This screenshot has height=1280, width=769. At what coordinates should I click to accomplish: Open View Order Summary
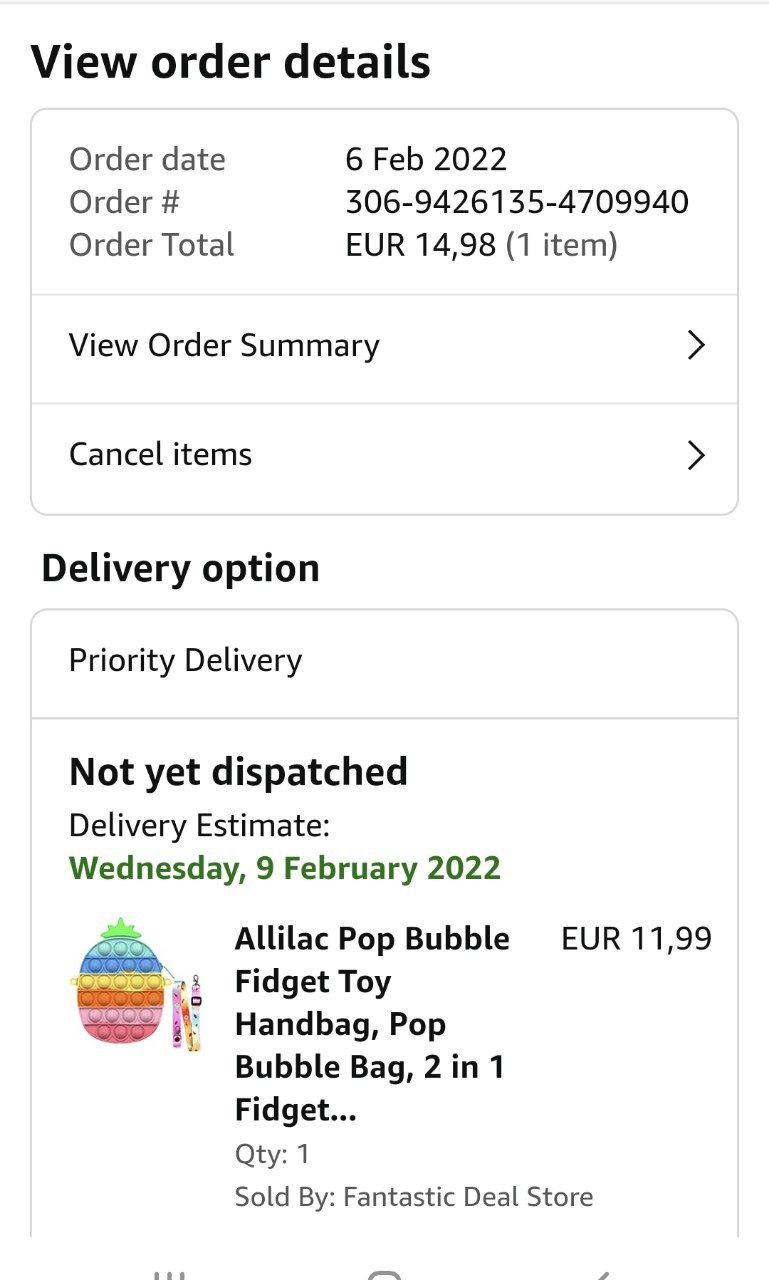[x=224, y=346]
